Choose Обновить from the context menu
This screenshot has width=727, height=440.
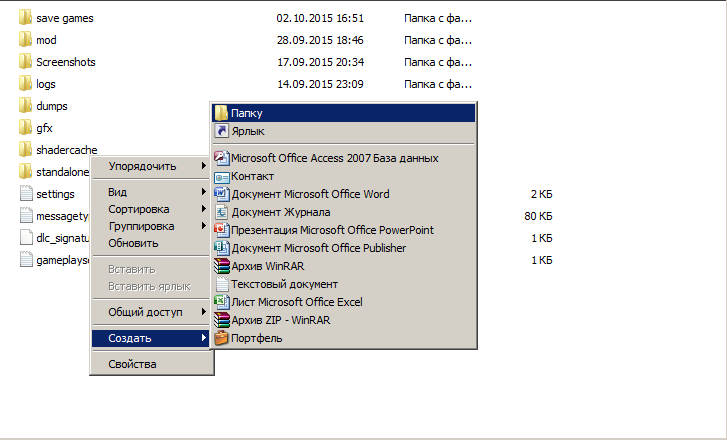tap(151, 243)
